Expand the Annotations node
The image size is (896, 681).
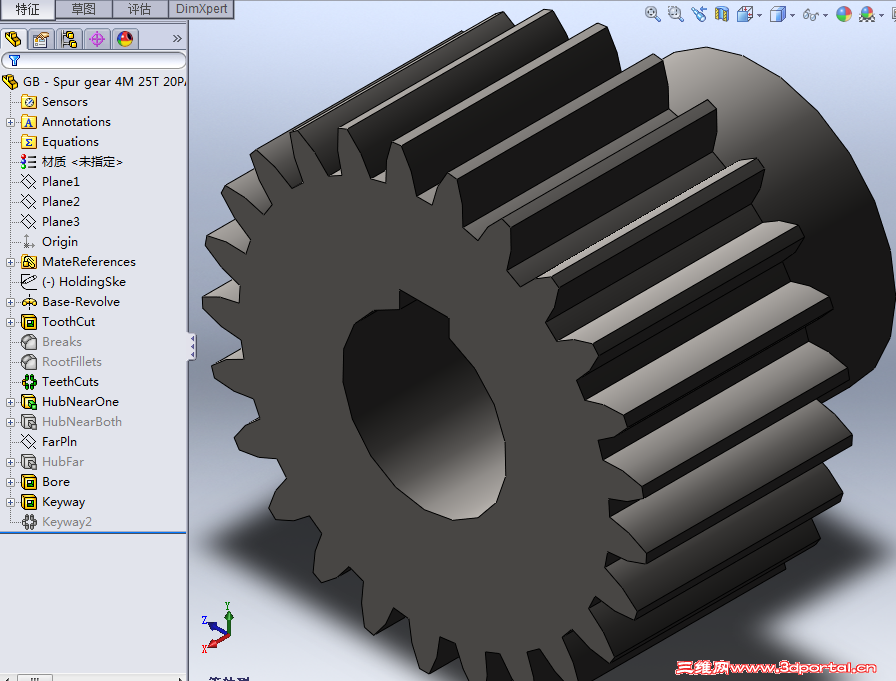point(10,122)
